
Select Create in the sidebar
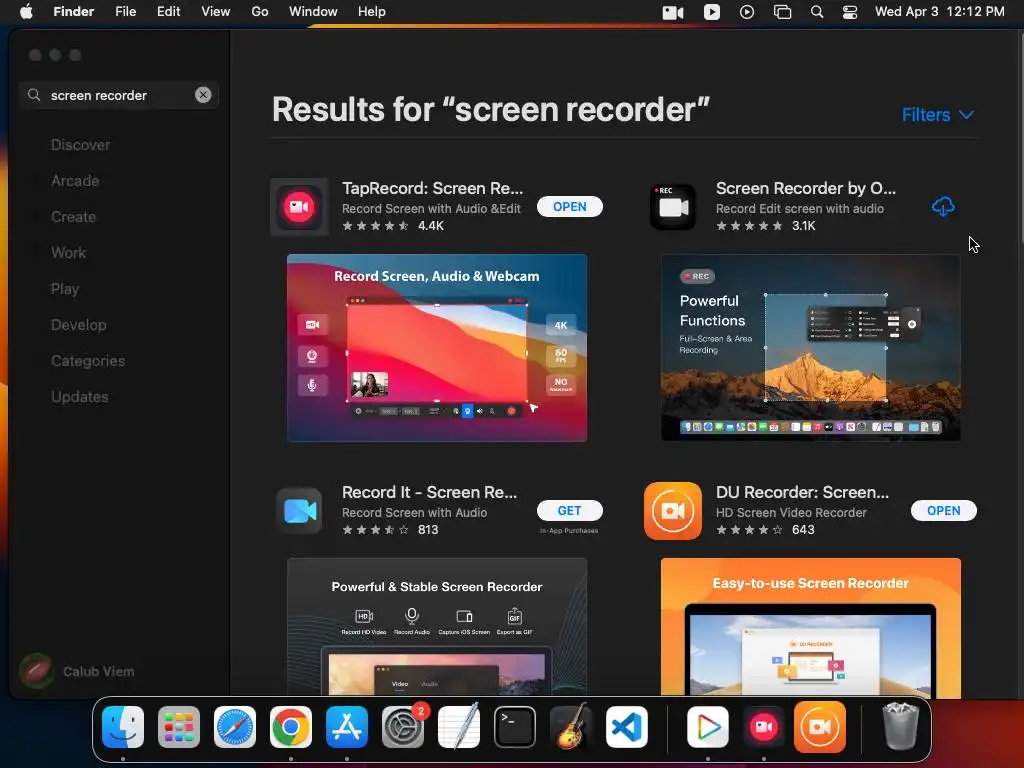(x=73, y=217)
